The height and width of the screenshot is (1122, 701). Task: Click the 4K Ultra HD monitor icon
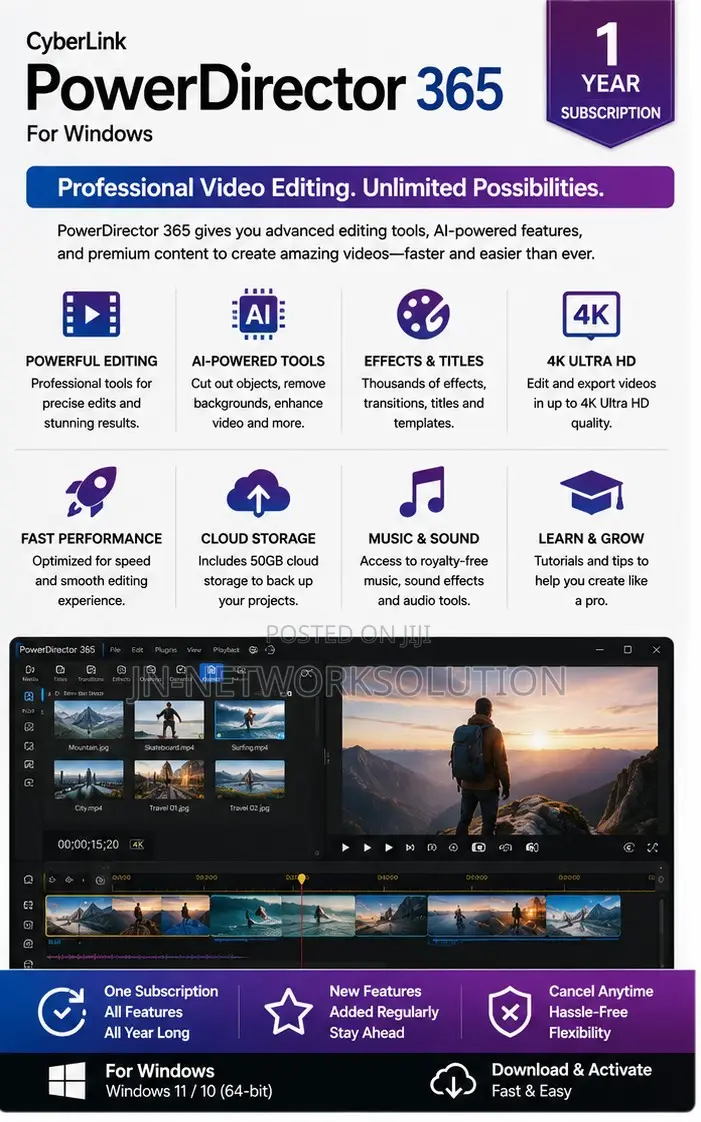coord(591,314)
